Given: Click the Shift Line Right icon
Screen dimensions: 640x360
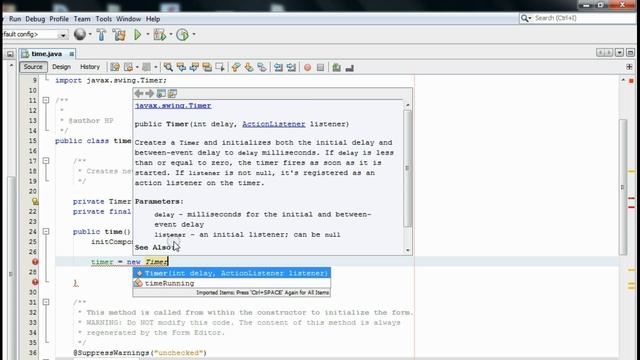Looking at the screenshot, I should click(x=291, y=67).
